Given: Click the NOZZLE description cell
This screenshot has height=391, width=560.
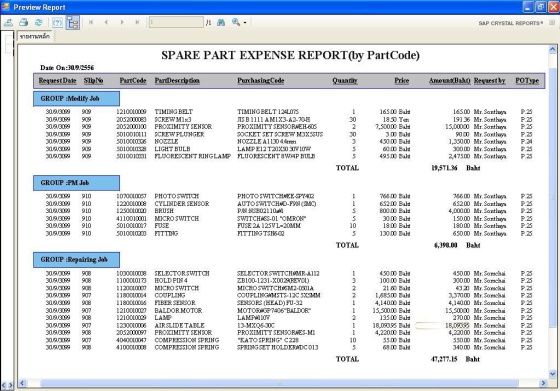Looking at the screenshot, I should click(x=166, y=142).
